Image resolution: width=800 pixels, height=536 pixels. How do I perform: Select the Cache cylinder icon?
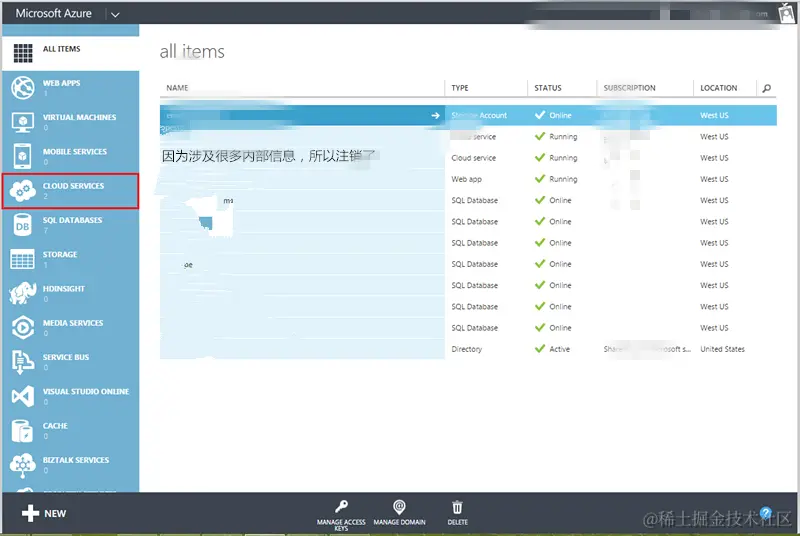(x=23, y=430)
